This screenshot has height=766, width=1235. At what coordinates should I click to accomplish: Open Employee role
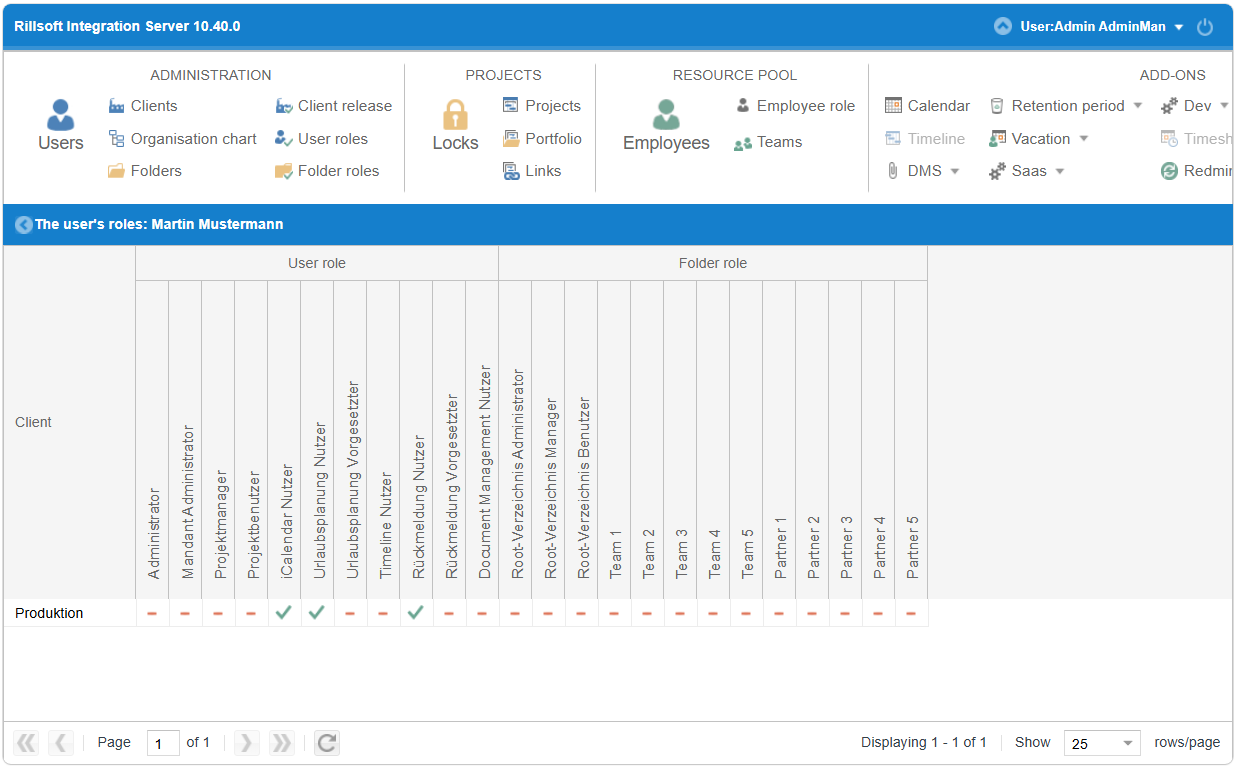pyautogui.click(x=795, y=106)
